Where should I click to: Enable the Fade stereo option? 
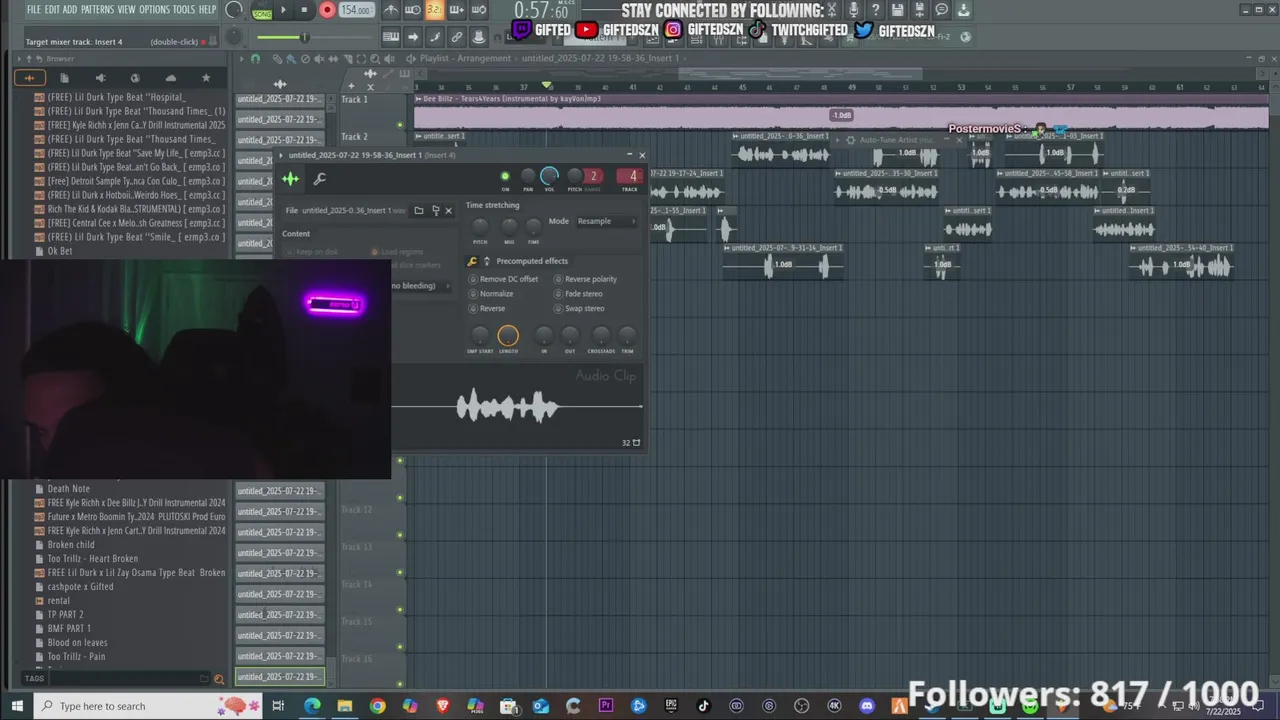(x=579, y=294)
